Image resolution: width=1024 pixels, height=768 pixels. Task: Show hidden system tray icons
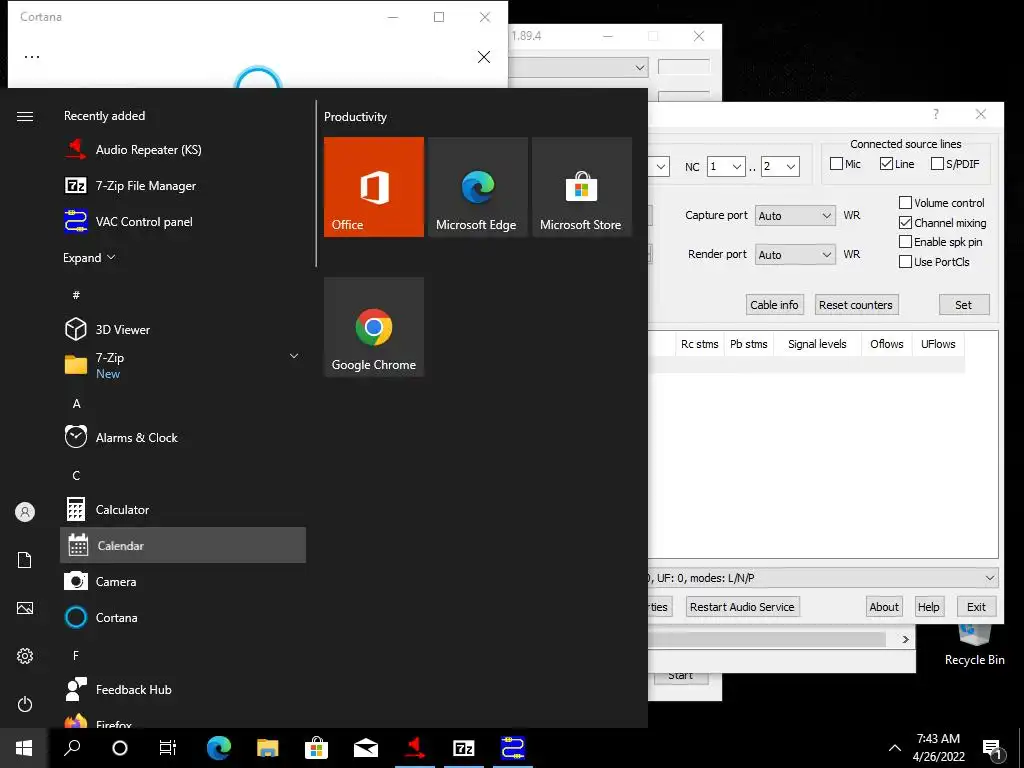(895, 748)
